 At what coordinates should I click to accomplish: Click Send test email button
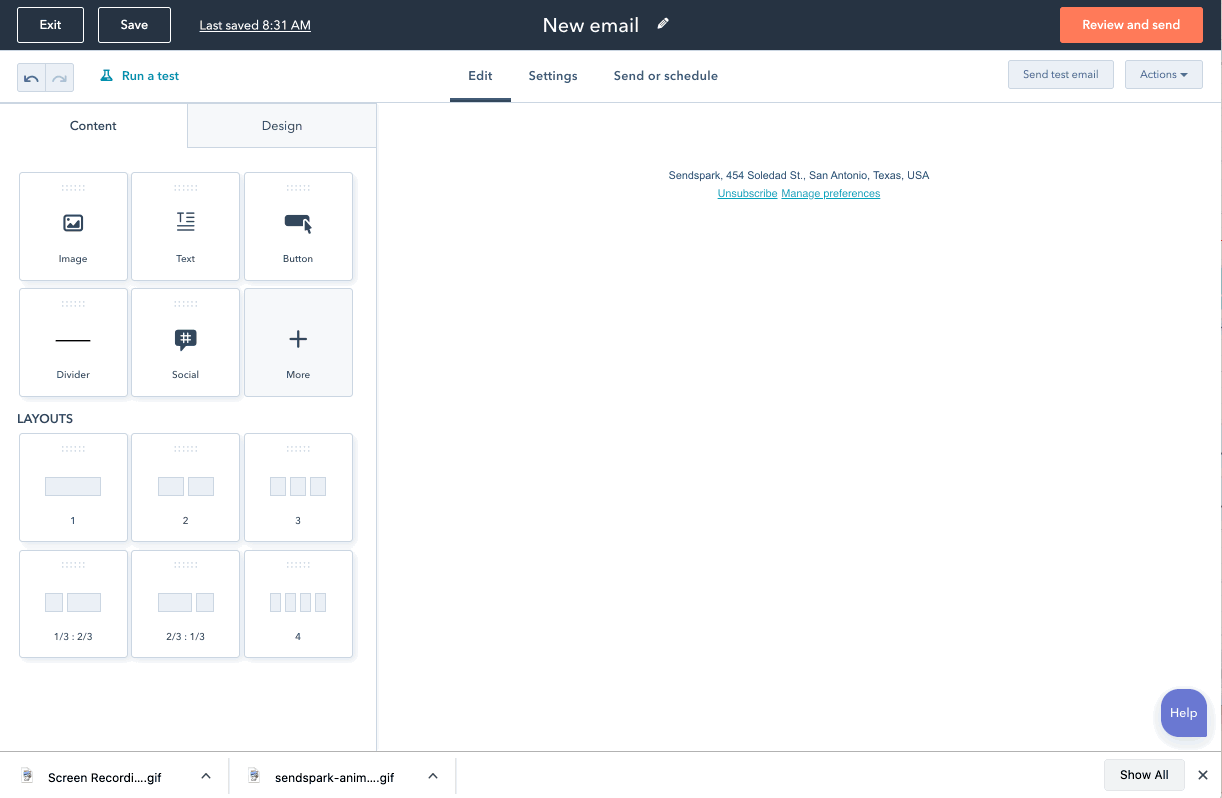coord(1060,75)
